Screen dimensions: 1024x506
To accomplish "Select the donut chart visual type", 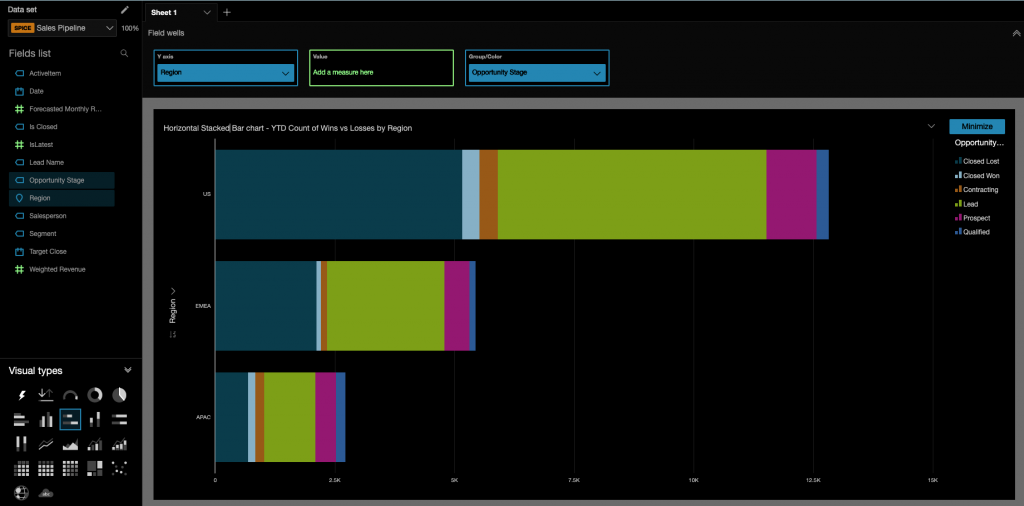I will click(95, 395).
